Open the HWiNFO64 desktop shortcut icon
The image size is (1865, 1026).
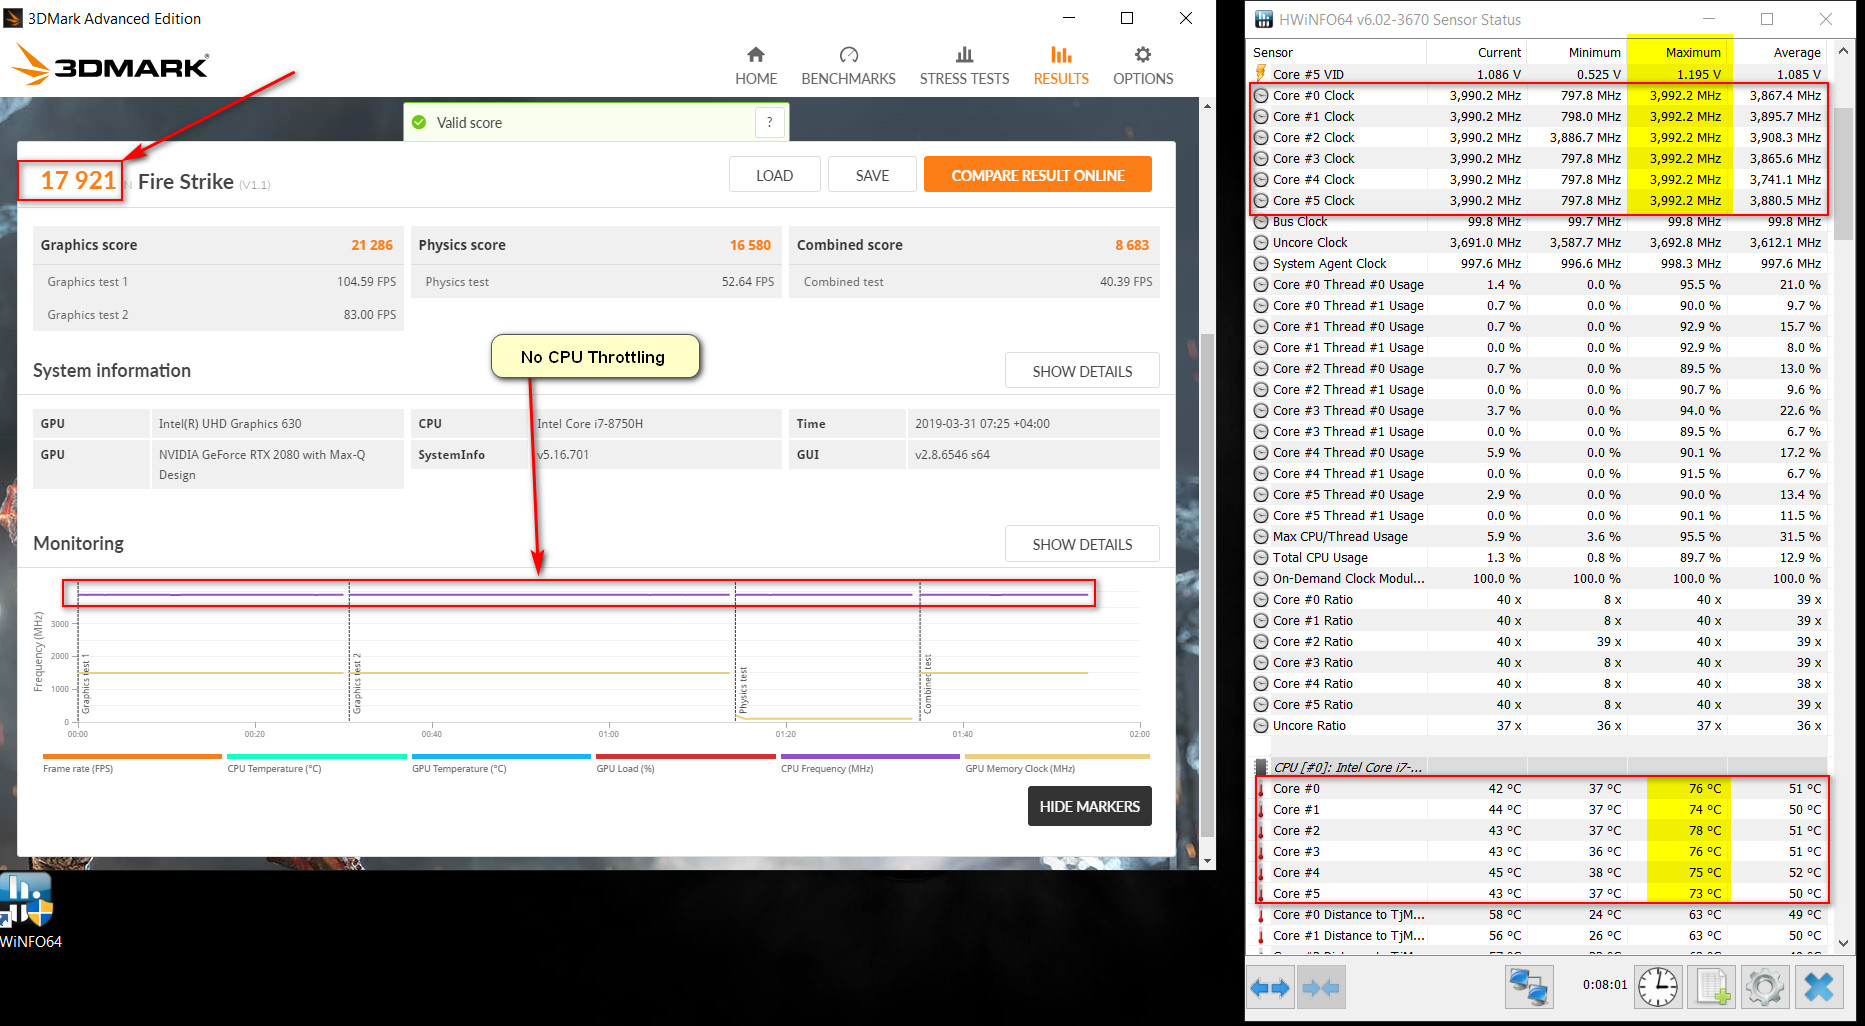pyautogui.click(x=26, y=900)
